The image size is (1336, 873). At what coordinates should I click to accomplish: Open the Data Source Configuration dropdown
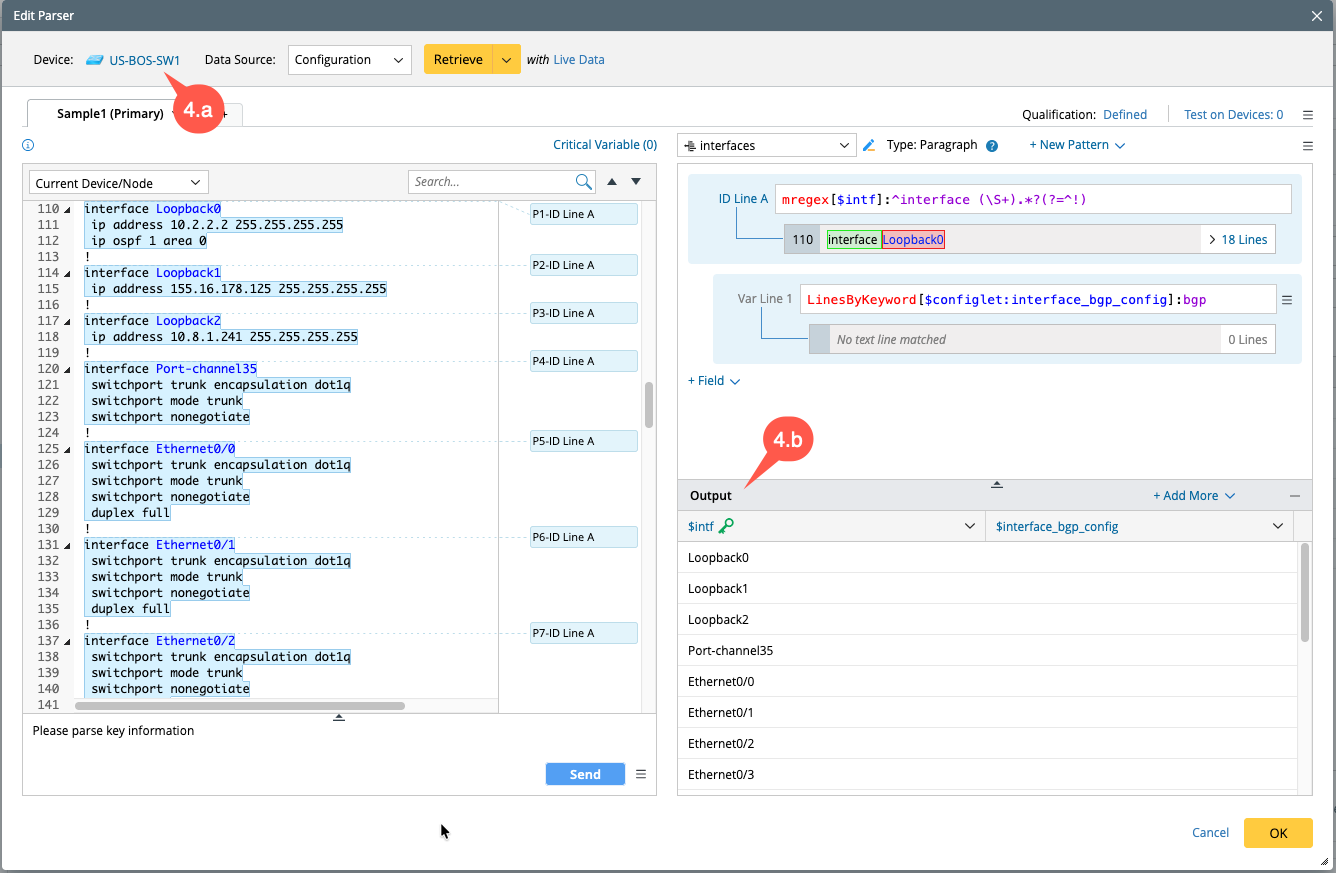349,60
